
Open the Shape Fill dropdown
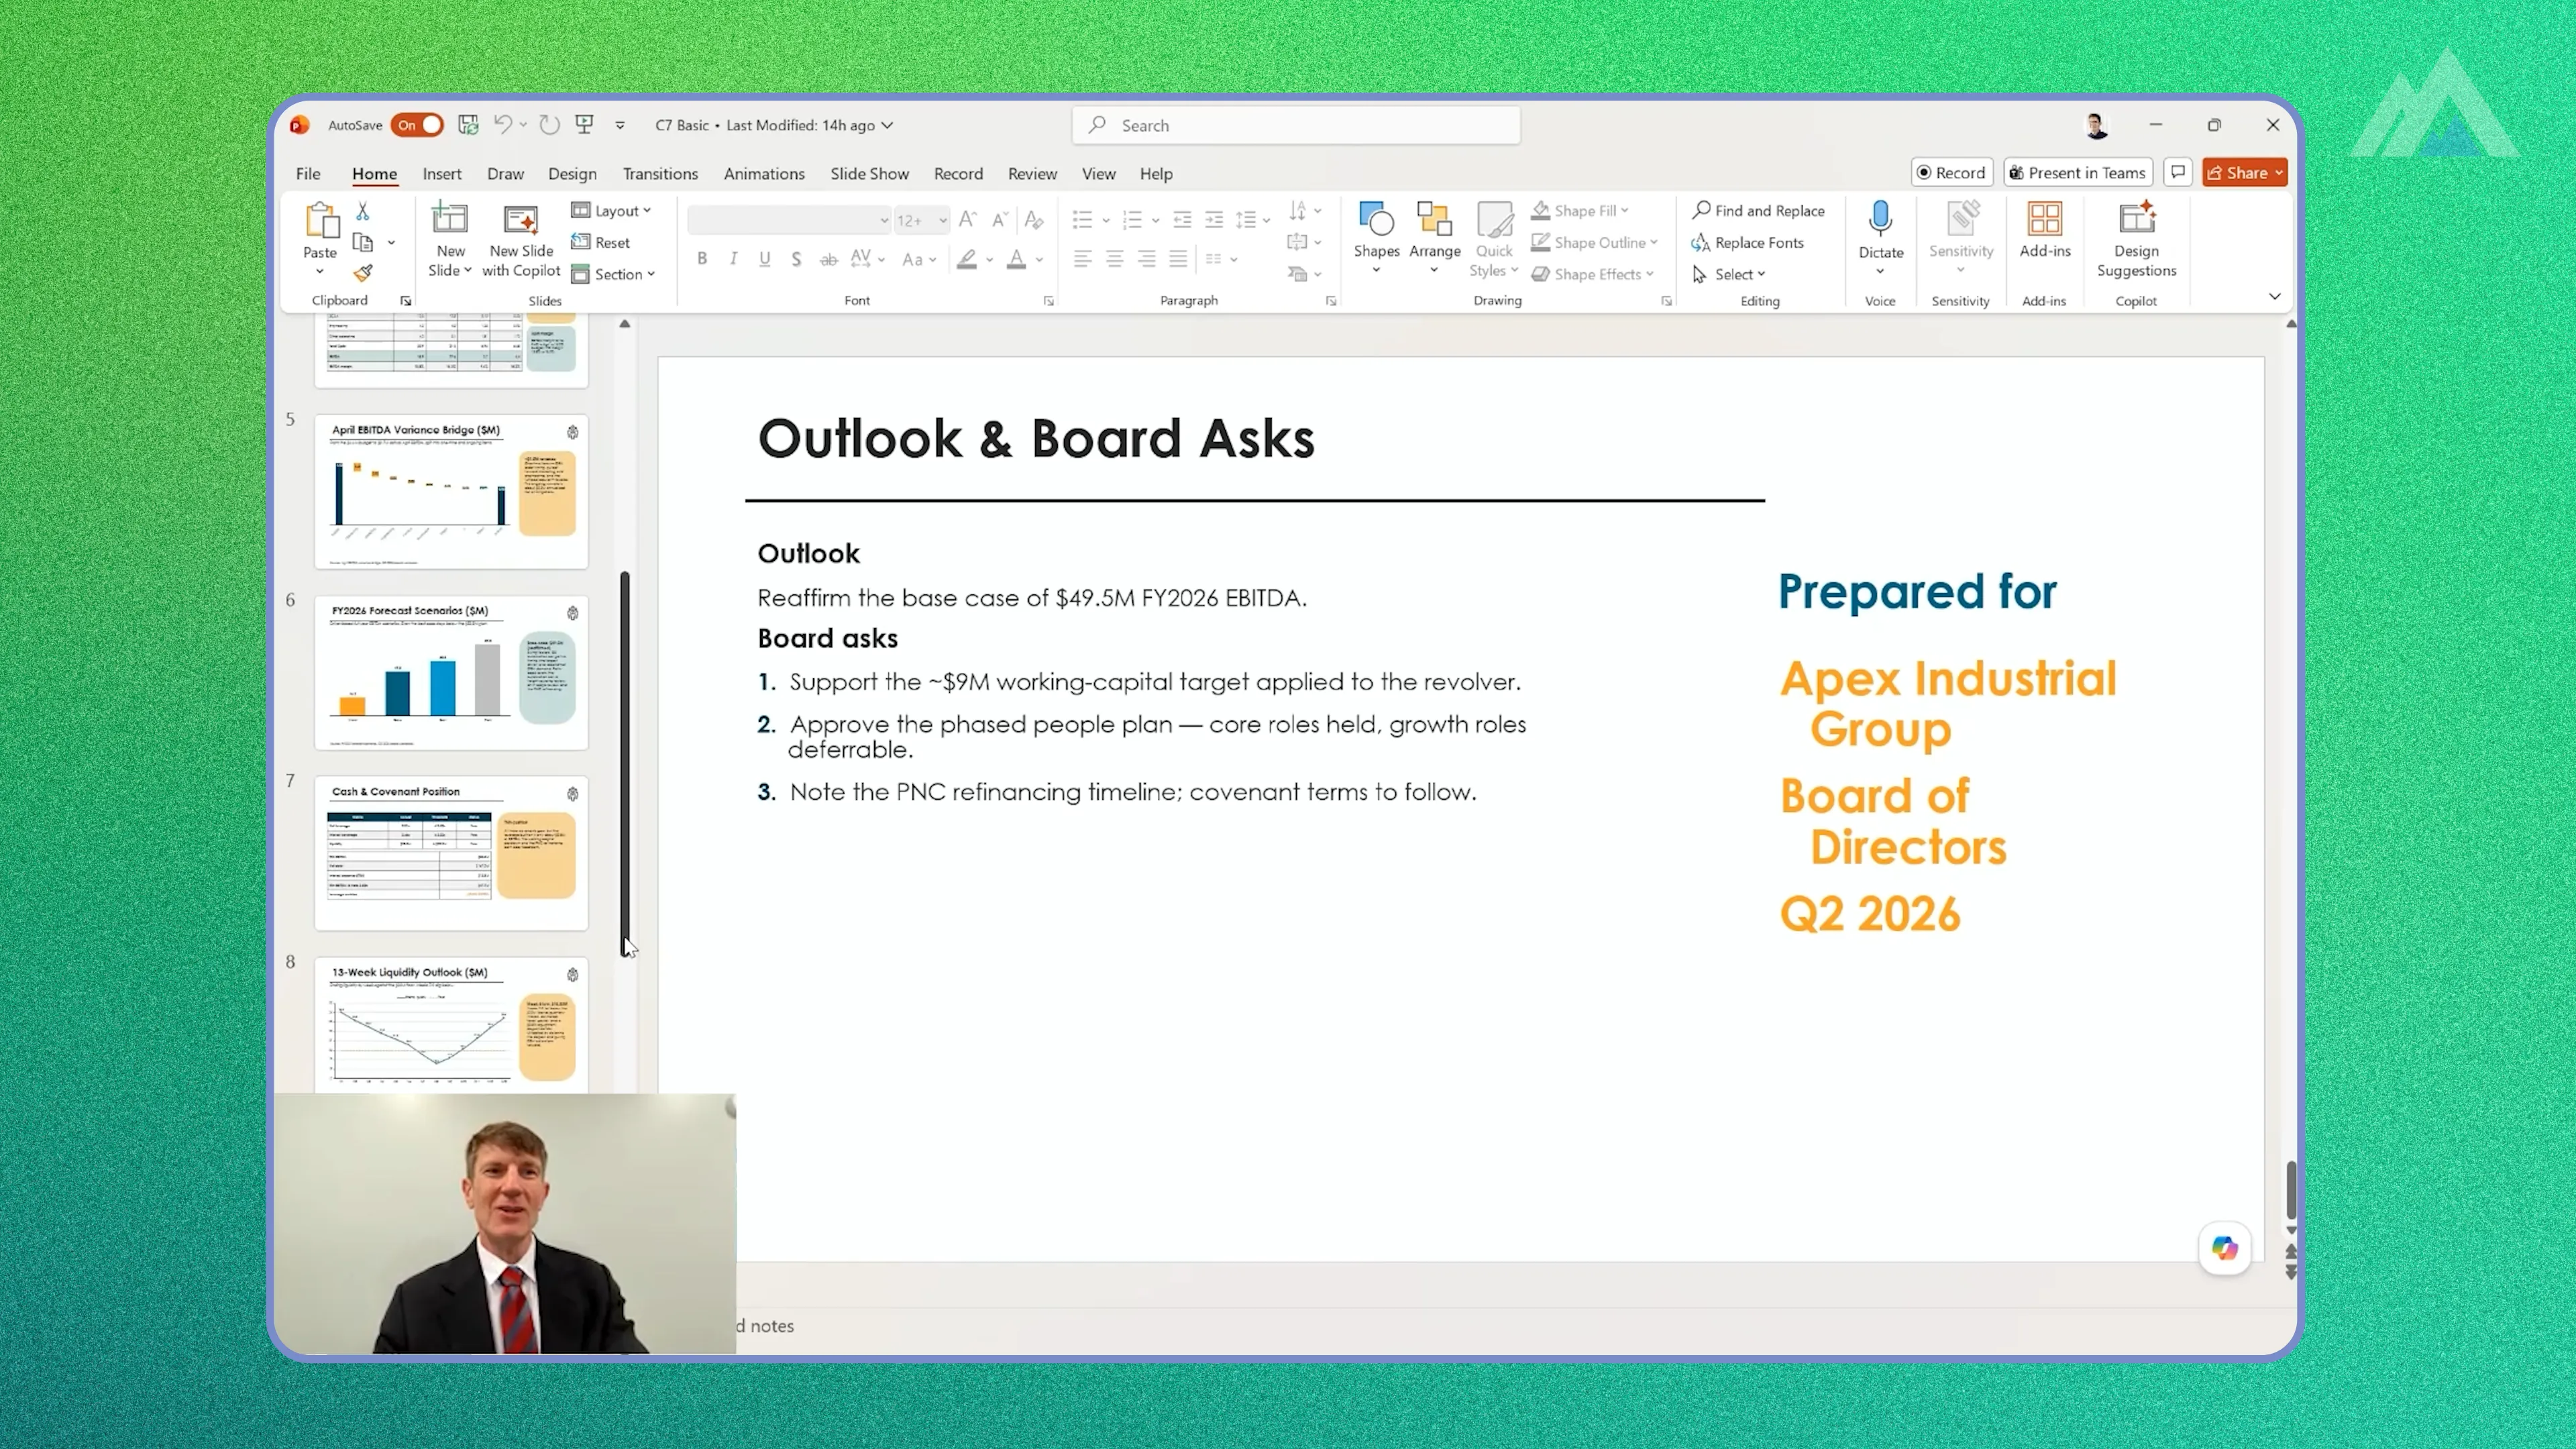(x=1580, y=211)
